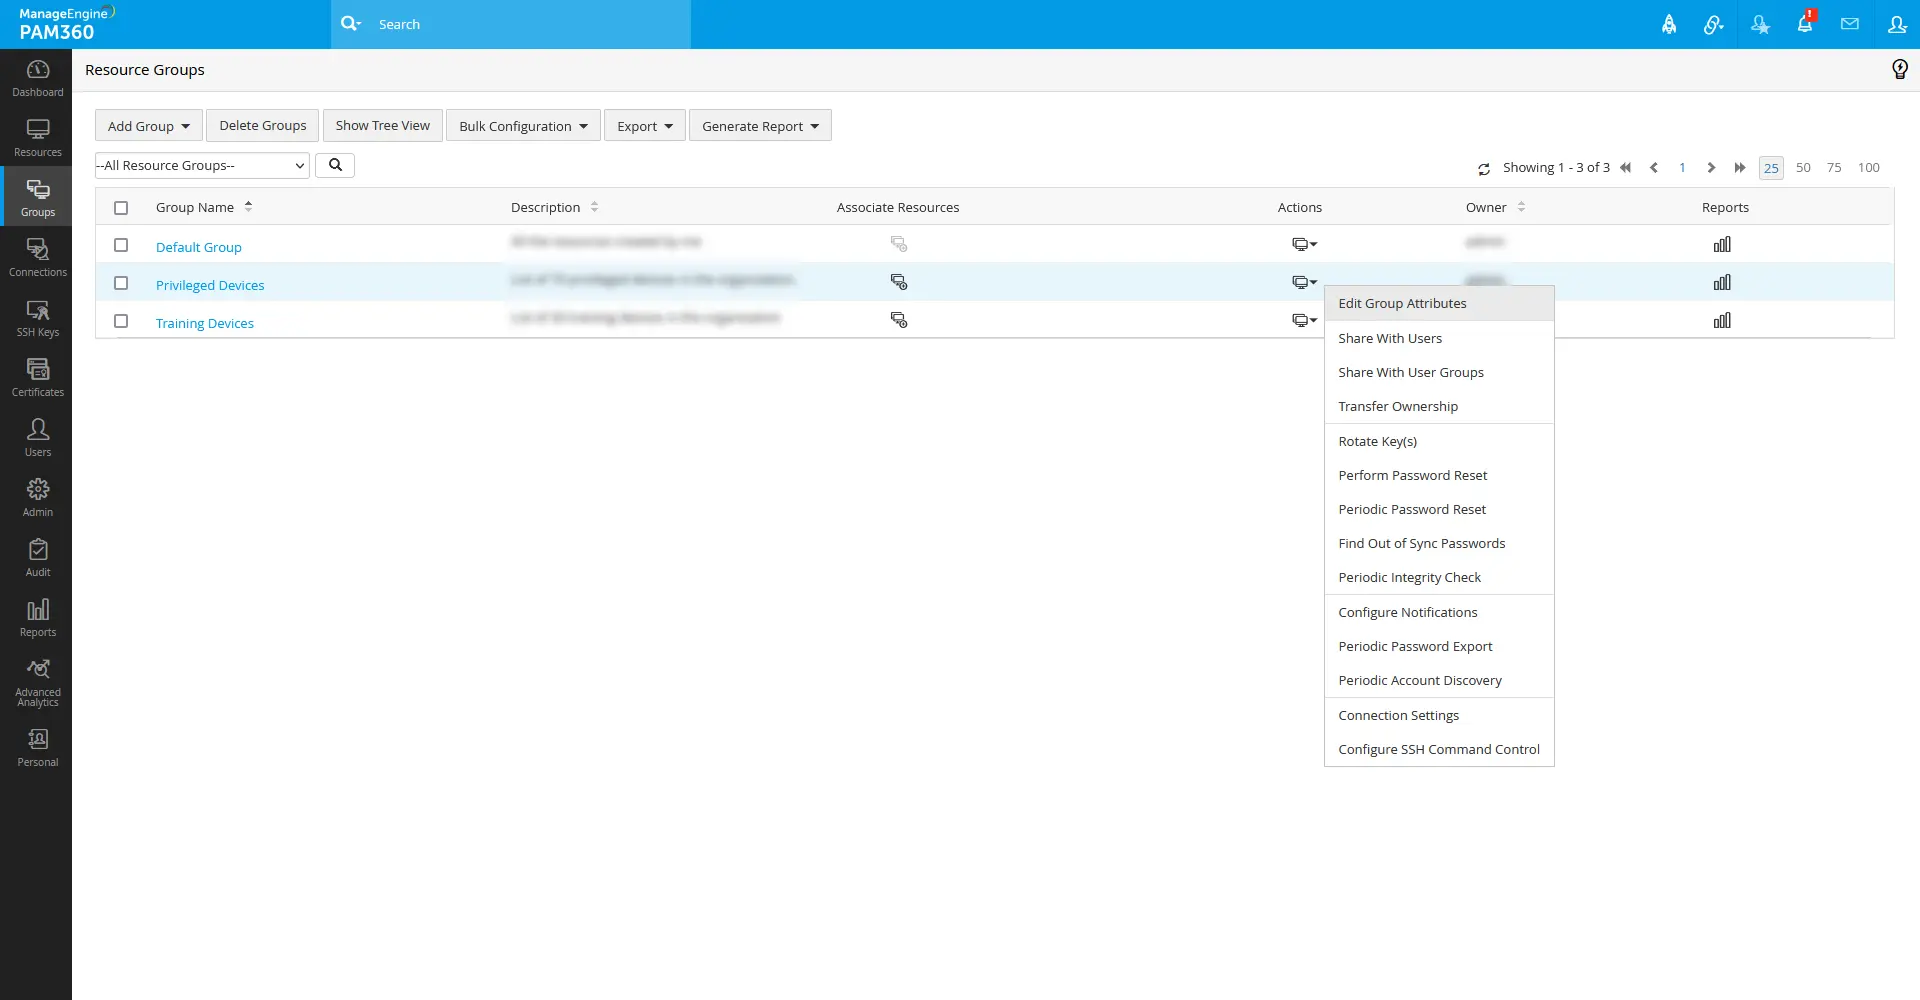
Task: Toggle the select-all checkbox in table header
Action: tap(121, 208)
